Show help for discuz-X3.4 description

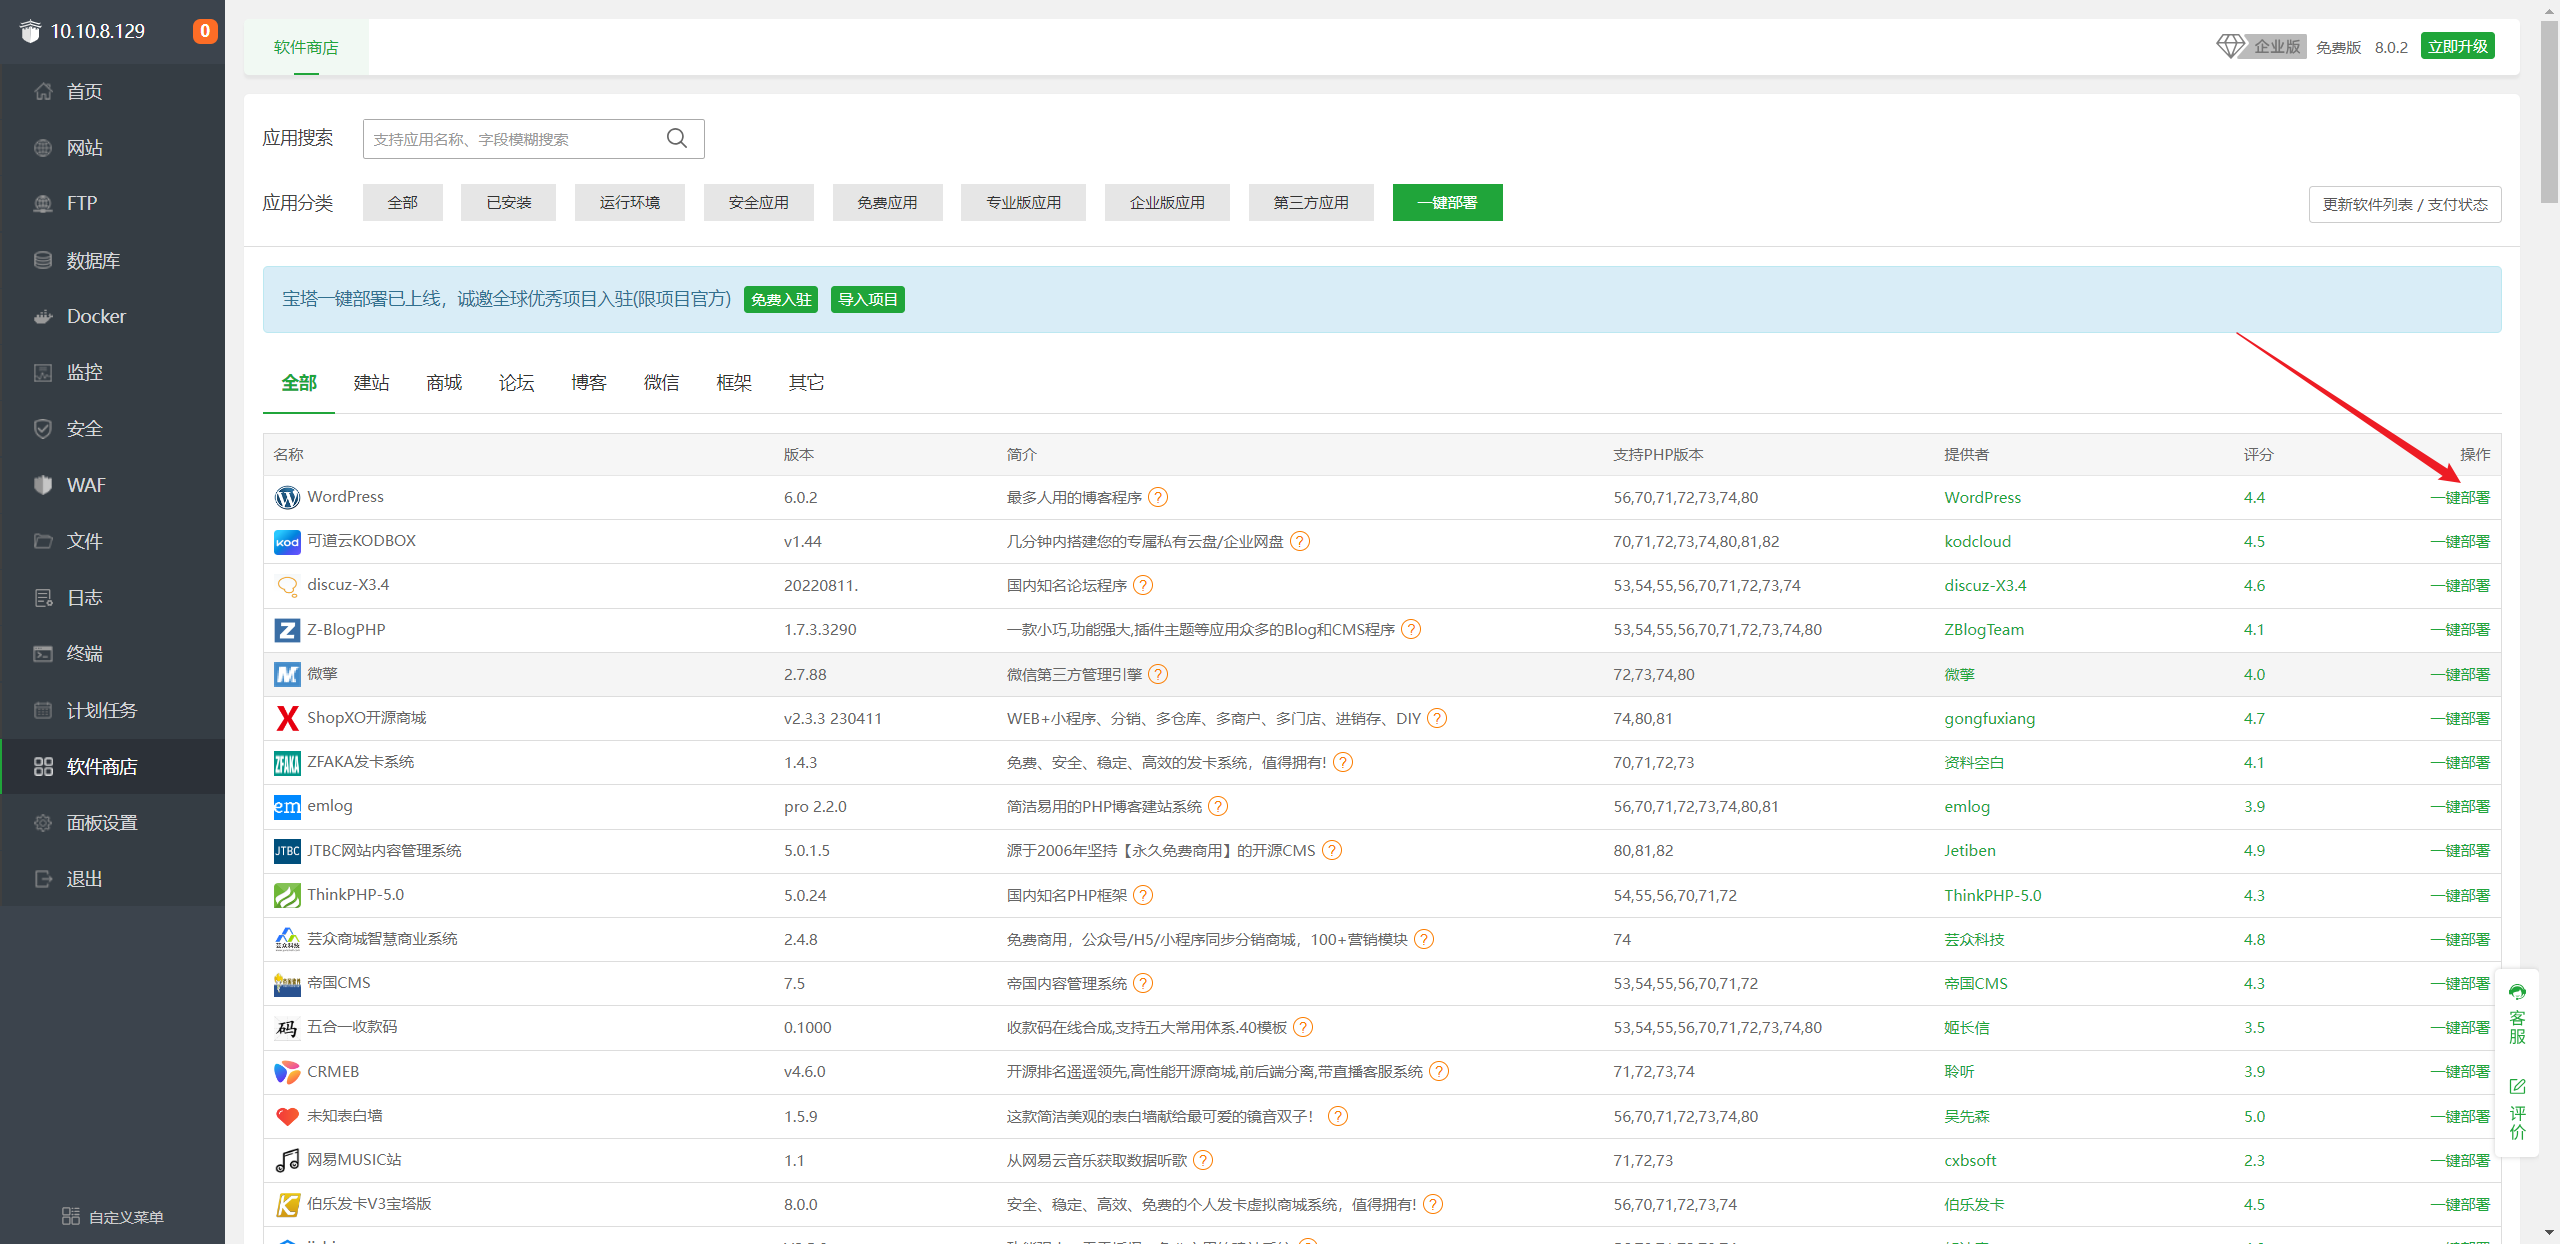1143,586
